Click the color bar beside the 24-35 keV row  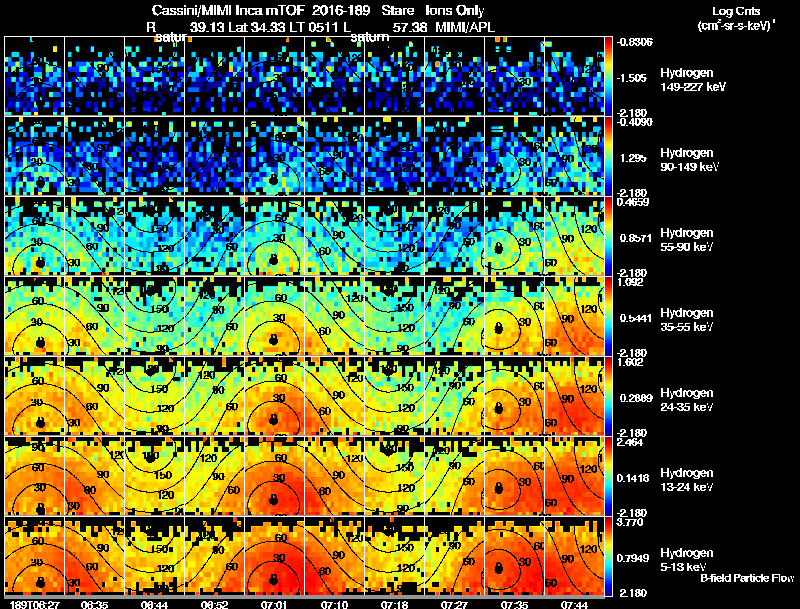coord(608,396)
